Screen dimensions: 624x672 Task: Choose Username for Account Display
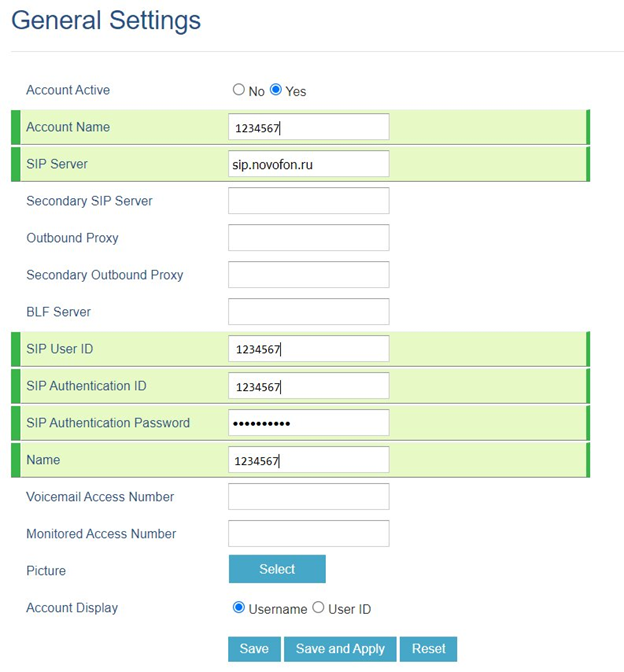(x=239, y=607)
